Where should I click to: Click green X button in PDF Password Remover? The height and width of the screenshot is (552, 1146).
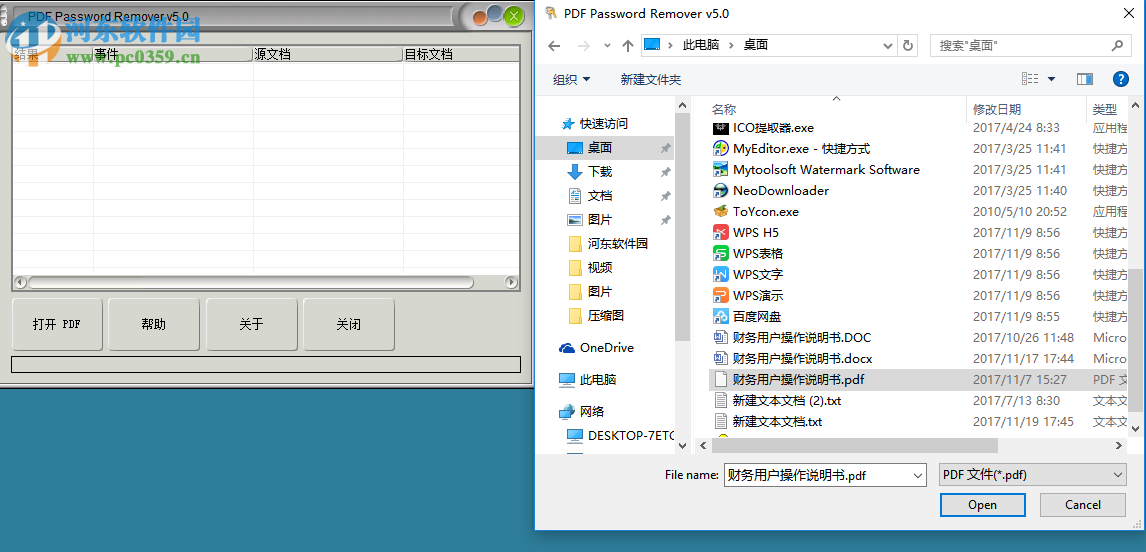515,15
